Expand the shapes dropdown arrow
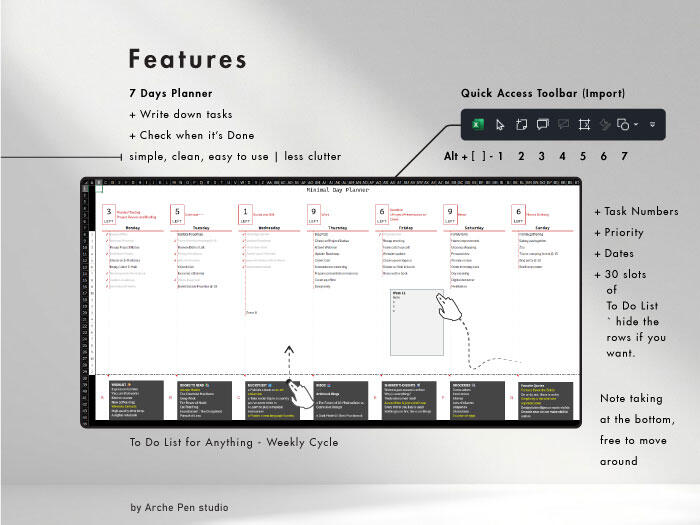The image size is (700, 525). (634, 126)
